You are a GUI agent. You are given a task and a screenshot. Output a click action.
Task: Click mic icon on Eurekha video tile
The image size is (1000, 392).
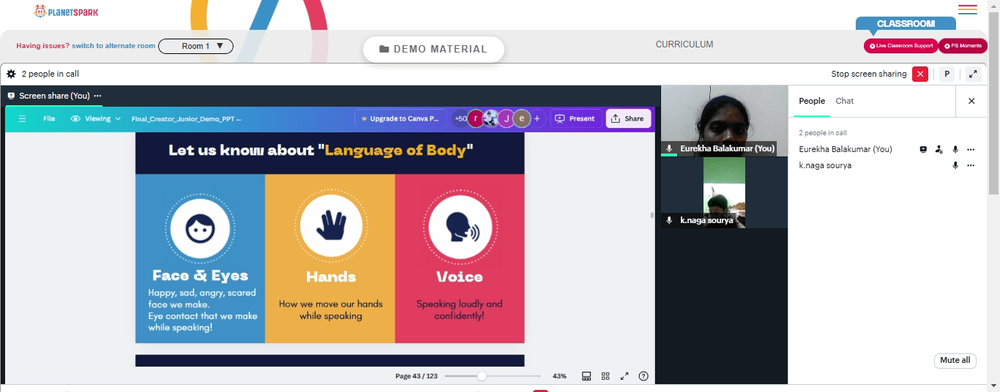point(669,149)
